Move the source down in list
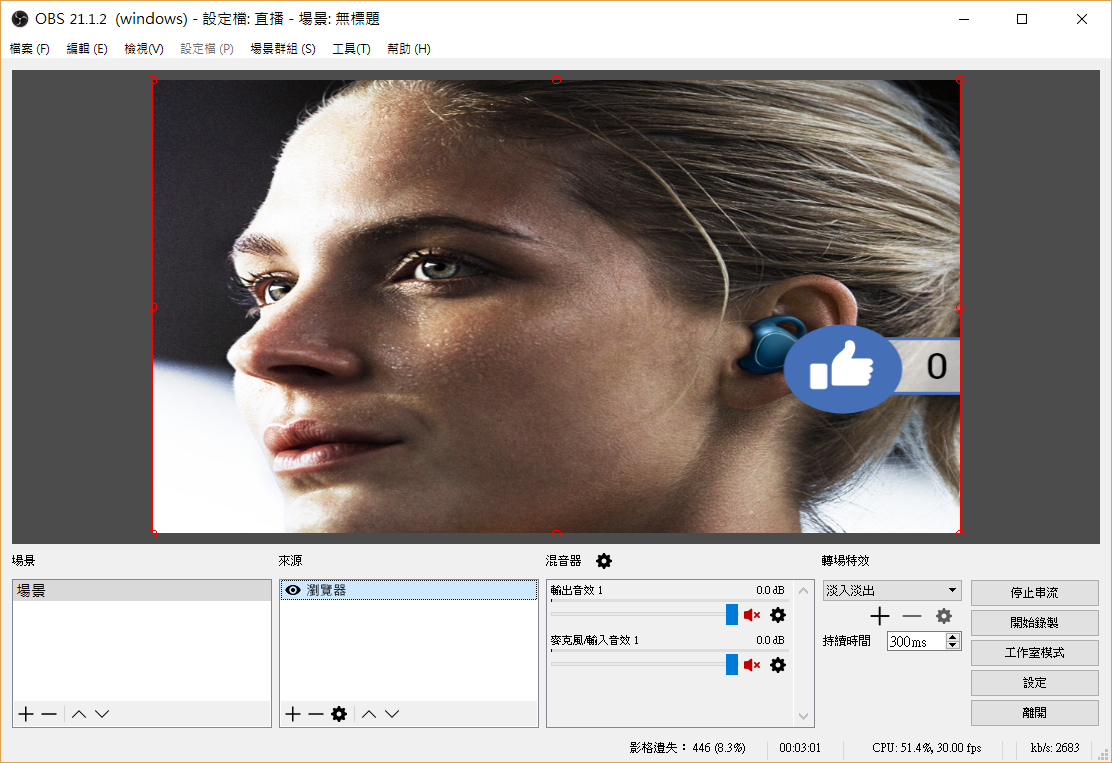Screen dimensions: 1112x763 coord(392,714)
